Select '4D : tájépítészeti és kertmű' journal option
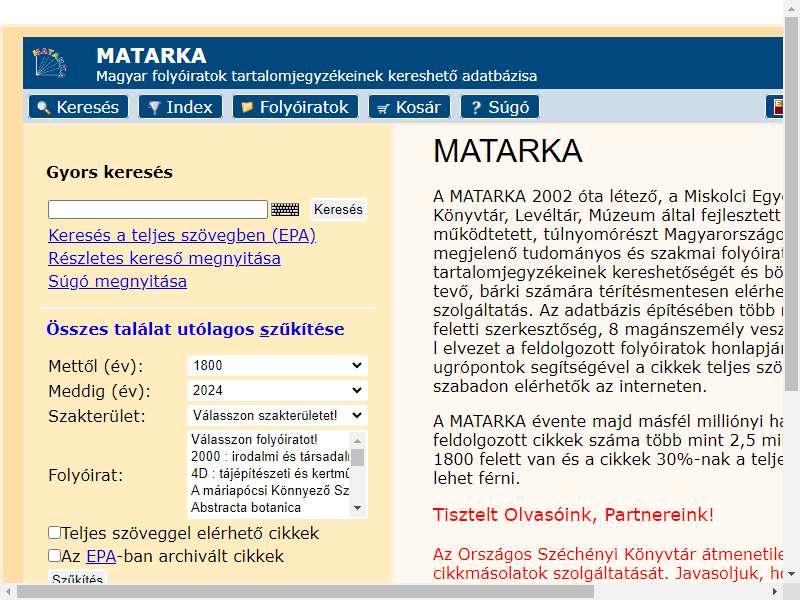The width and height of the screenshot is (800, 600). [269, 473]
